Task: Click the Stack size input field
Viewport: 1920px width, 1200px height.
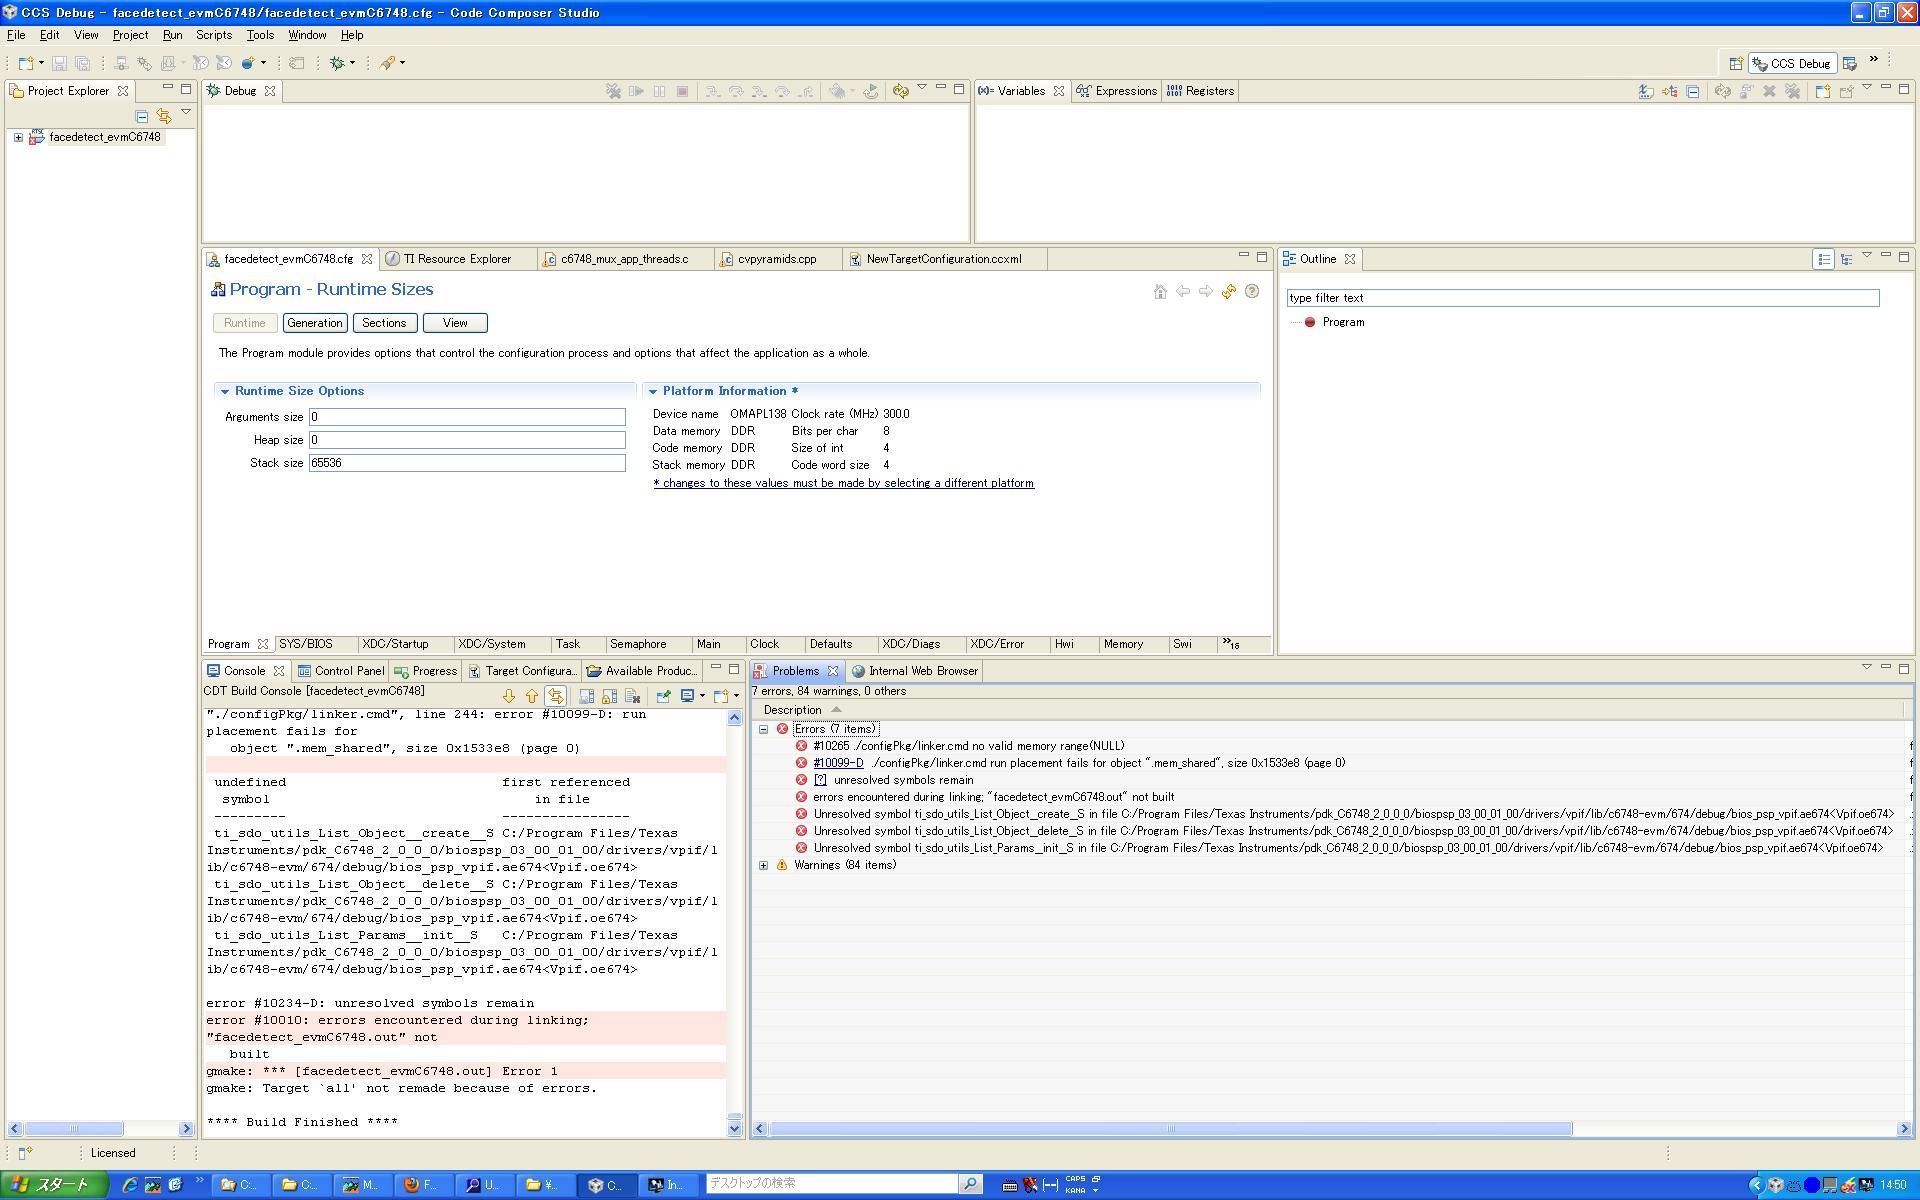Action: click(466, 463)
